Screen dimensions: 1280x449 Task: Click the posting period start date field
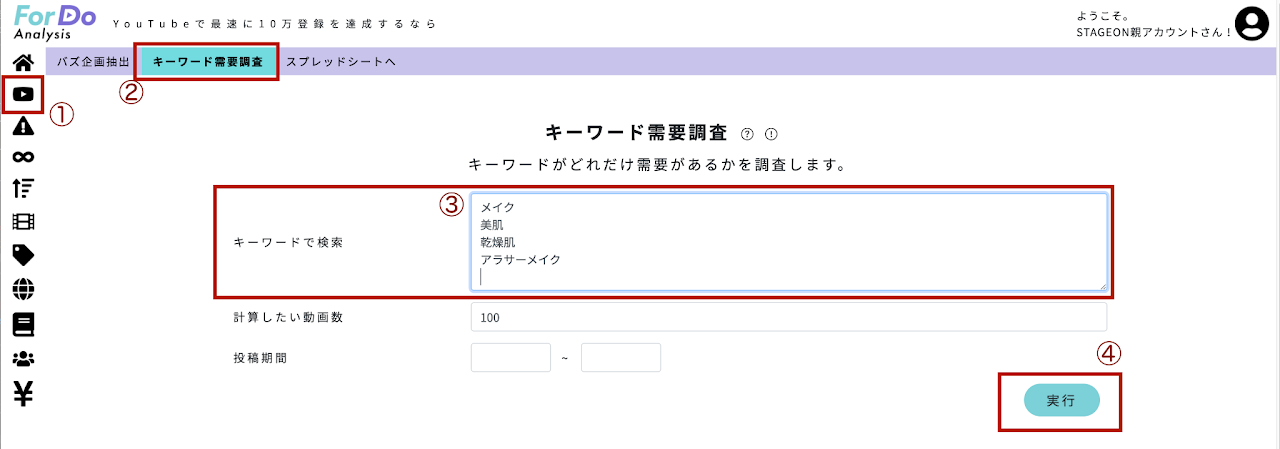(x=510, y=358)
